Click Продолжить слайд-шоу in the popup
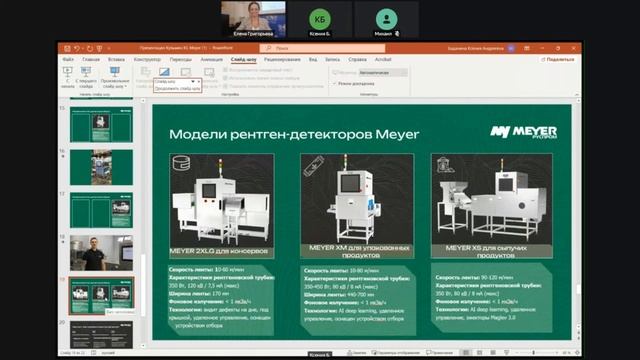 (x=178, y=88)
